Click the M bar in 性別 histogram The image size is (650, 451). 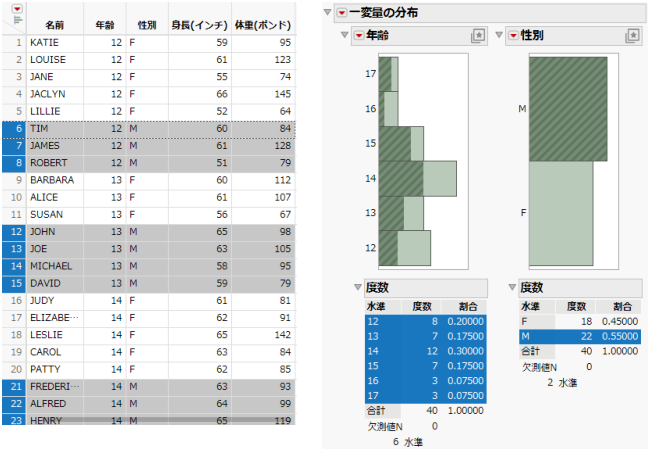(x=568, y=109)
